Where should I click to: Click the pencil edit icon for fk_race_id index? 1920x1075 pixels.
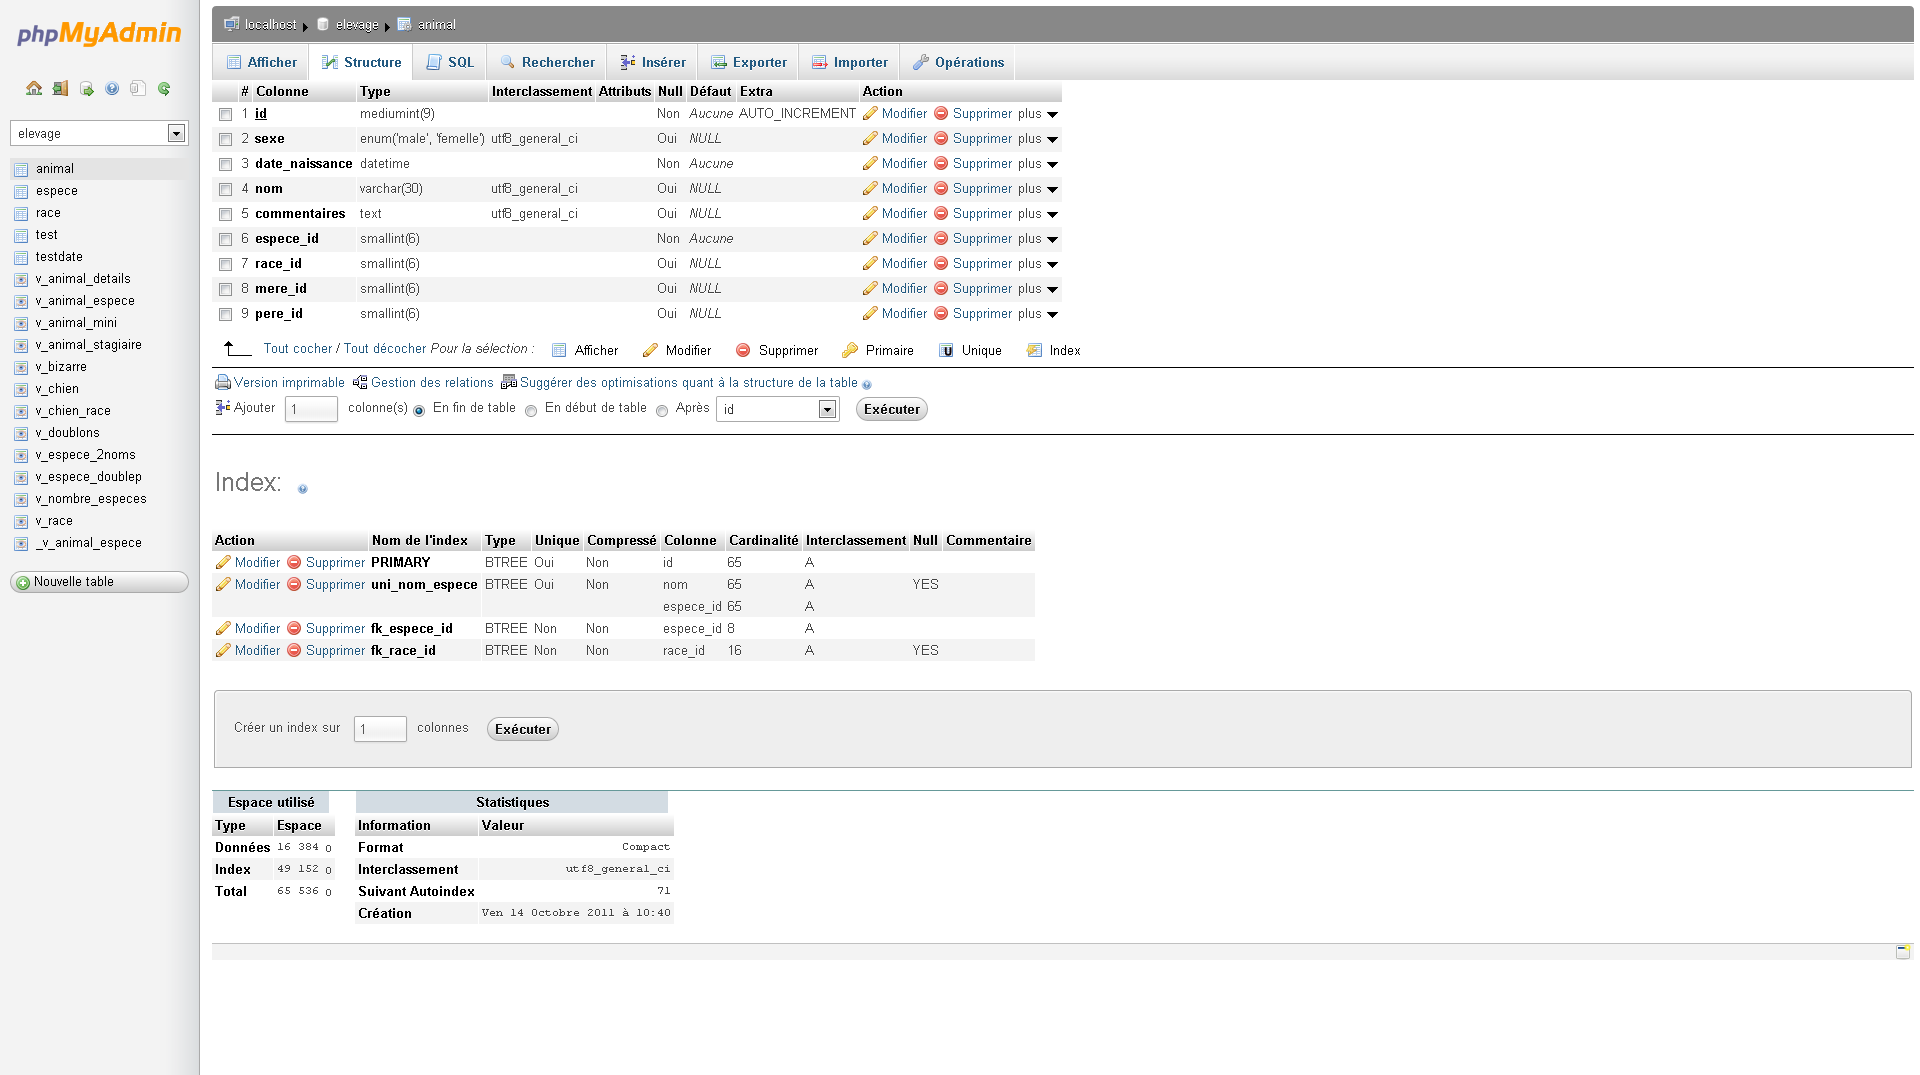(223, 650)
